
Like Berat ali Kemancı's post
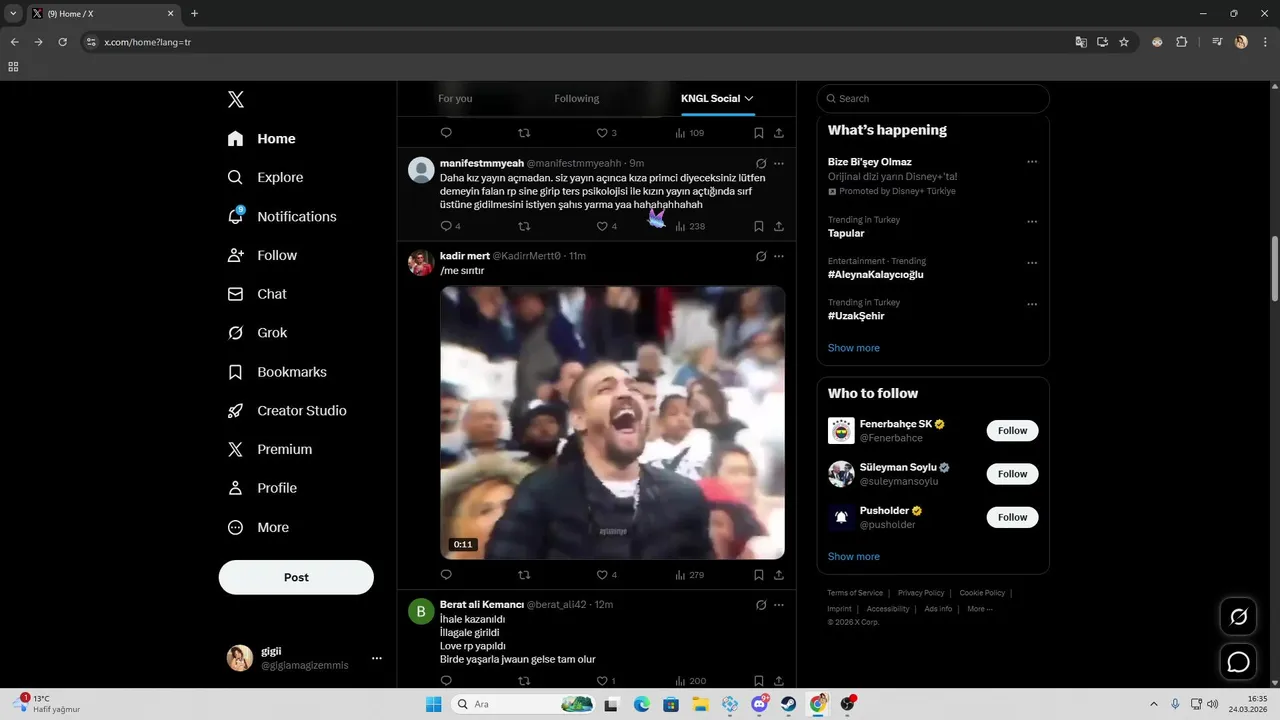tap(602, 681)
